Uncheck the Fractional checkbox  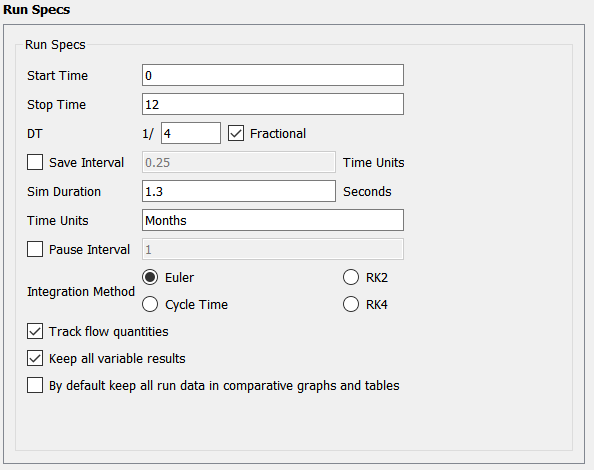[236, 133]
